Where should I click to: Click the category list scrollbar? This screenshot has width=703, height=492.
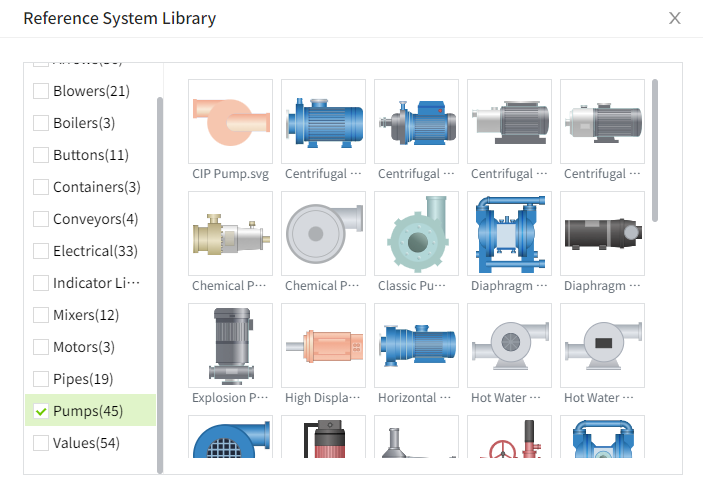tap(160, 280)
